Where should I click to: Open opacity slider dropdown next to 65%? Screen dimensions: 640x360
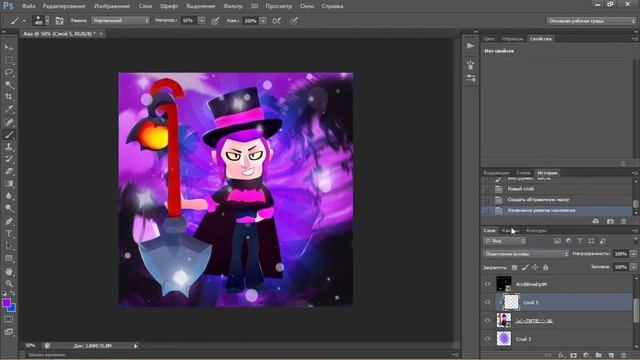click(x=202, y=20)
